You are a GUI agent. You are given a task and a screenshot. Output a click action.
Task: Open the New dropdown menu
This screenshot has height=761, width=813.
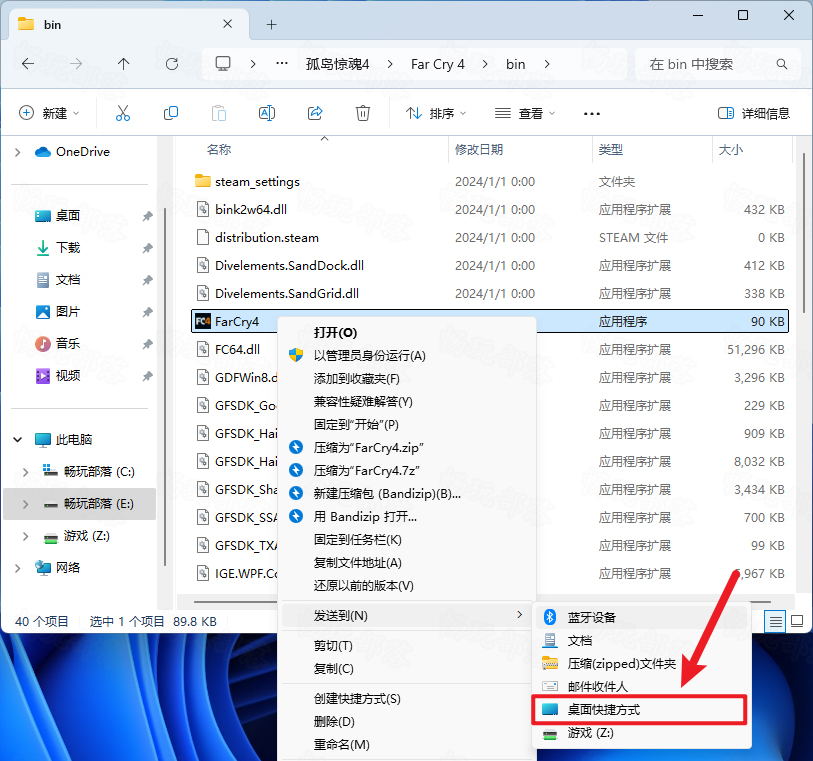(49, 113)
